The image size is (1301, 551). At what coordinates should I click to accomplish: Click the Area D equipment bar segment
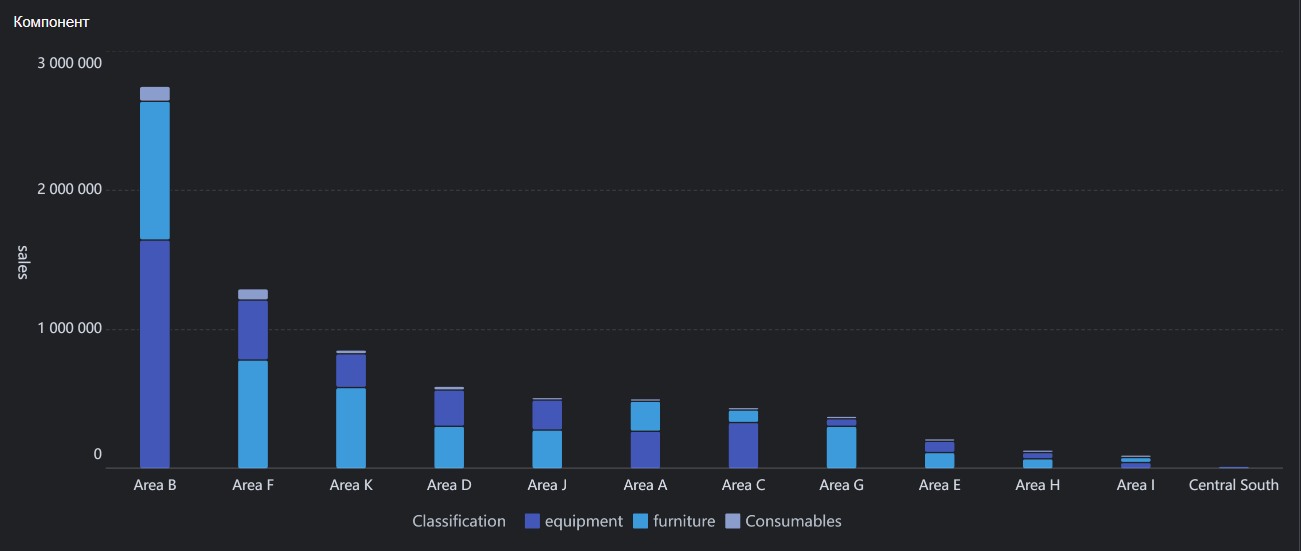coord(449,408)
